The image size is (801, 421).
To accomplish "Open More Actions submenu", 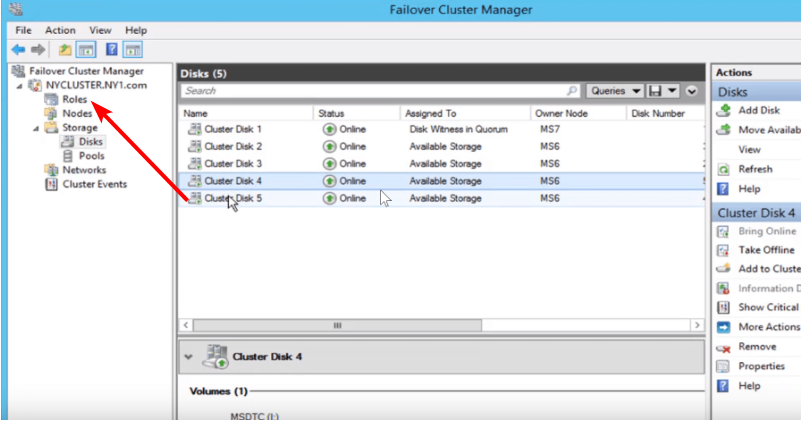I will (x=759, y=327).
